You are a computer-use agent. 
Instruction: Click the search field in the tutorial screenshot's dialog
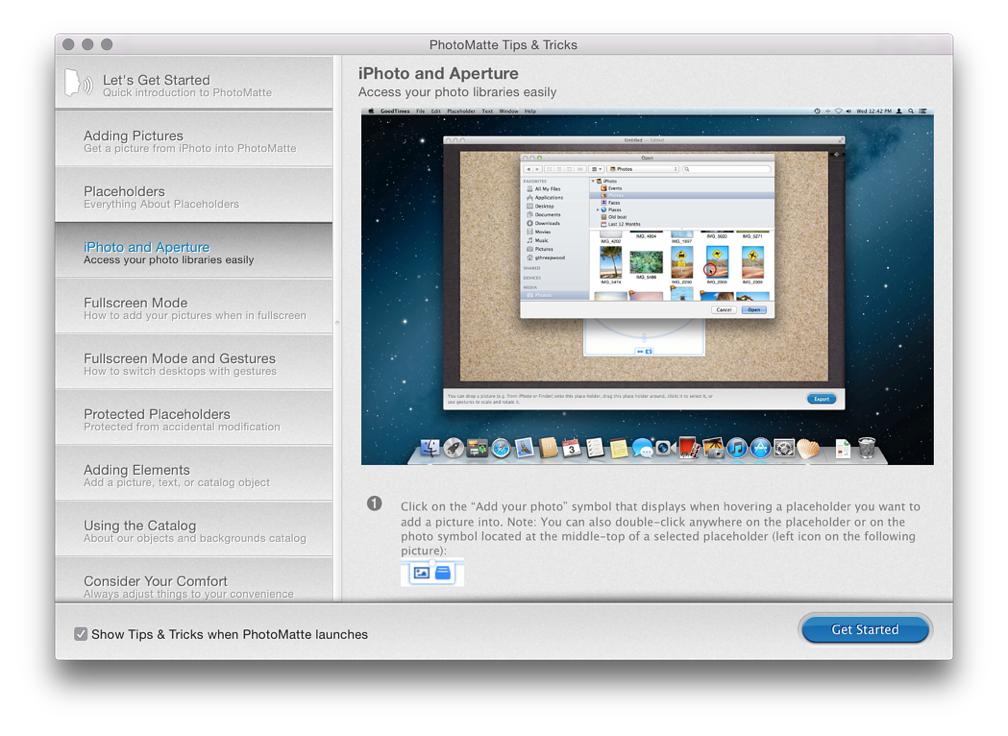pos(726,169)
